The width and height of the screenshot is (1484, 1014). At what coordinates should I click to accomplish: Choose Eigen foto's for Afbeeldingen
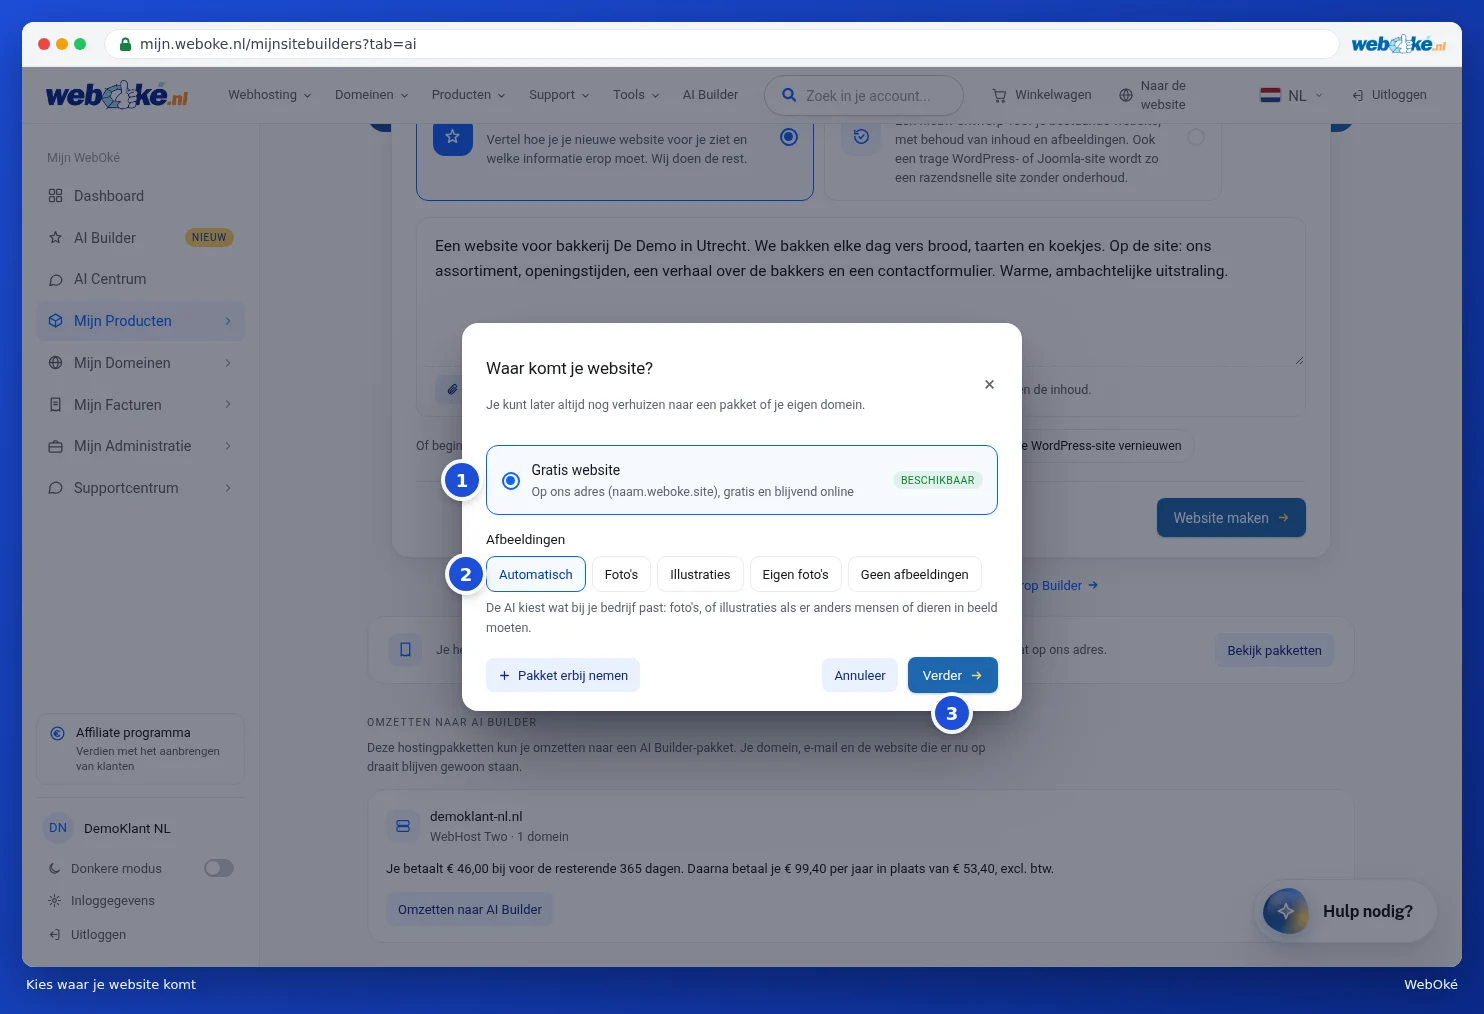[796, 574]
